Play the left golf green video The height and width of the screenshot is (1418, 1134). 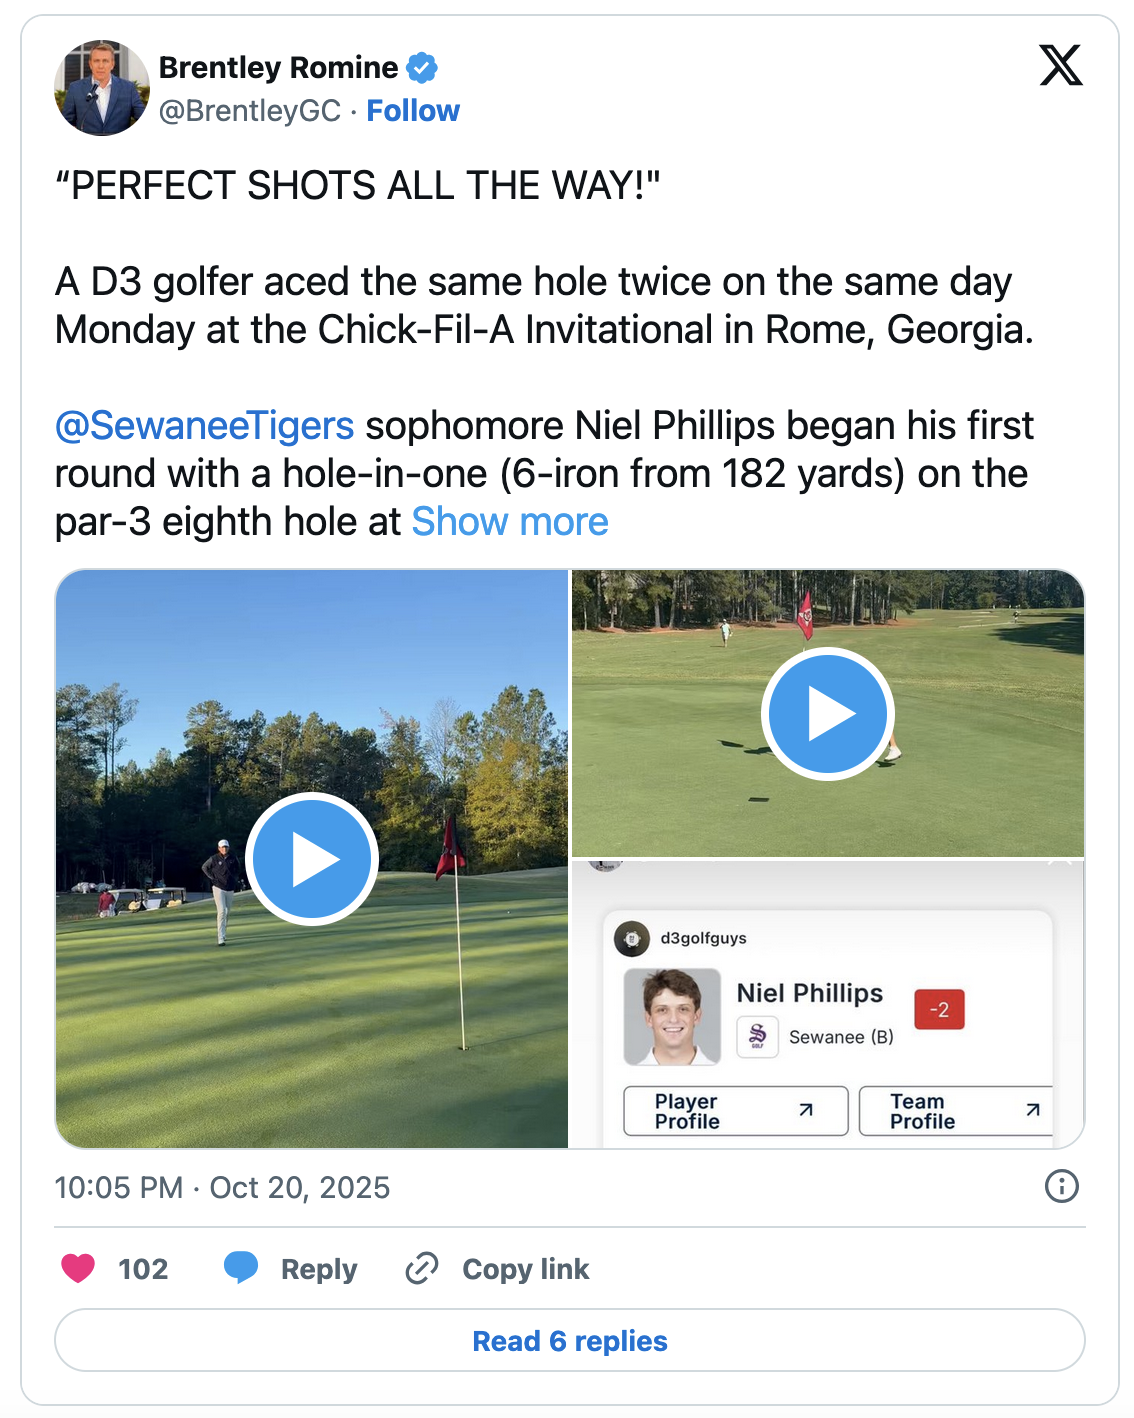pyautogui.click(x=311, y=859)
